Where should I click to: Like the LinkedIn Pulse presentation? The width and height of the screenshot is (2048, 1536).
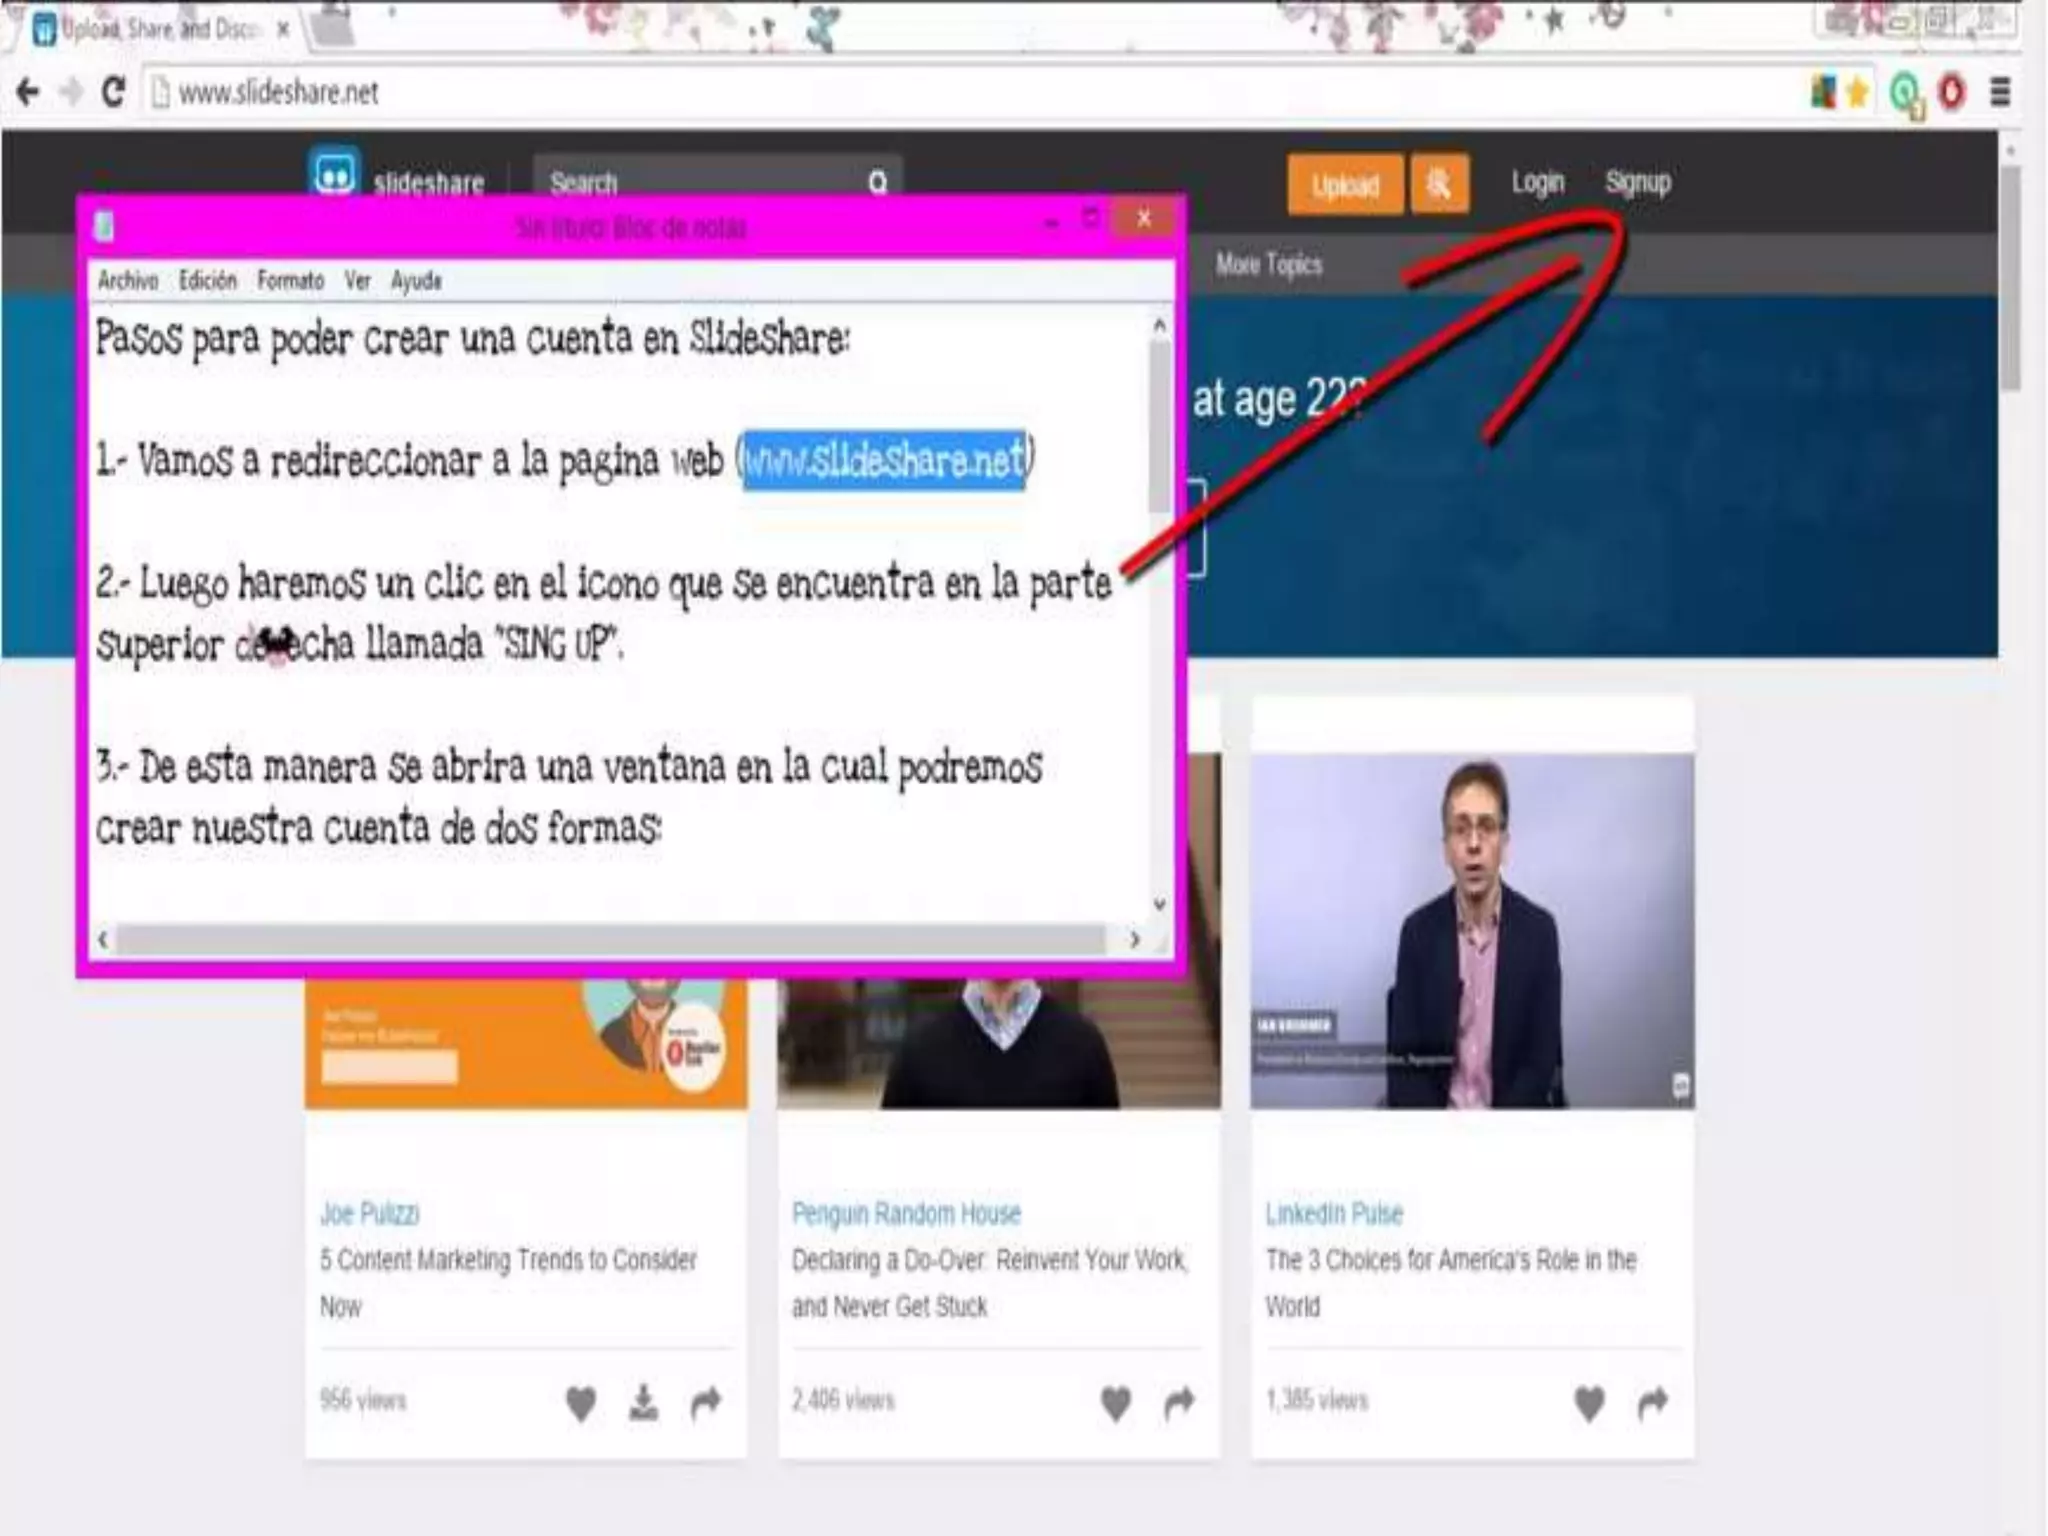[1589, 1403]
